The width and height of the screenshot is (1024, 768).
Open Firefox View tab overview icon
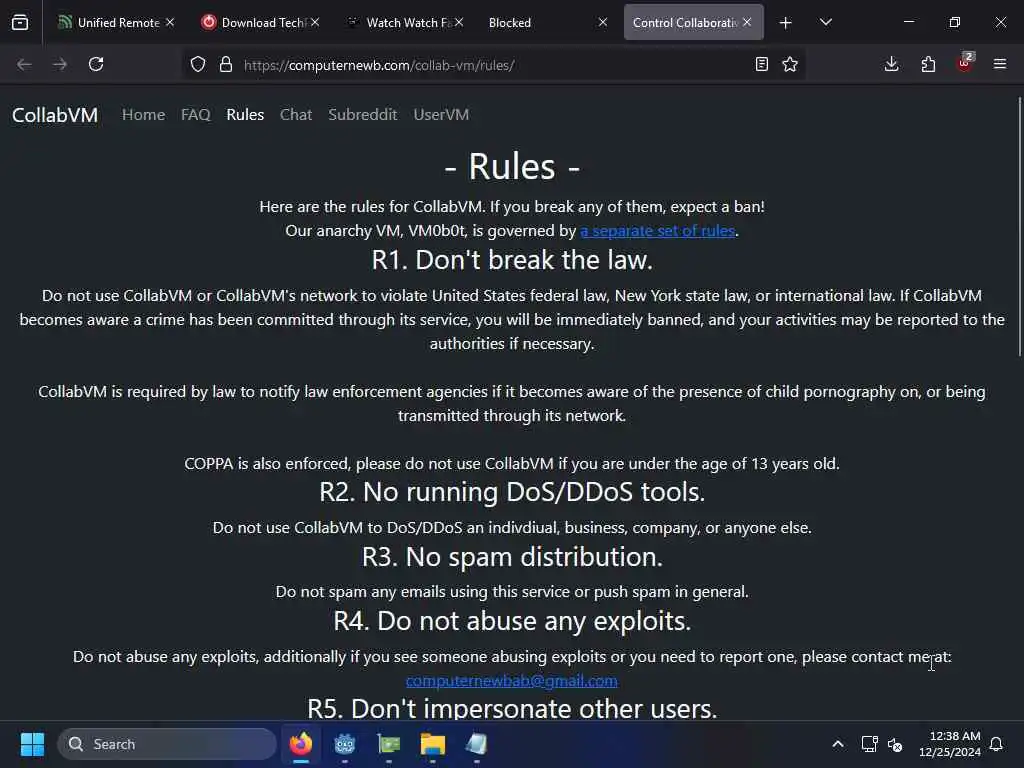click(20, 22)
